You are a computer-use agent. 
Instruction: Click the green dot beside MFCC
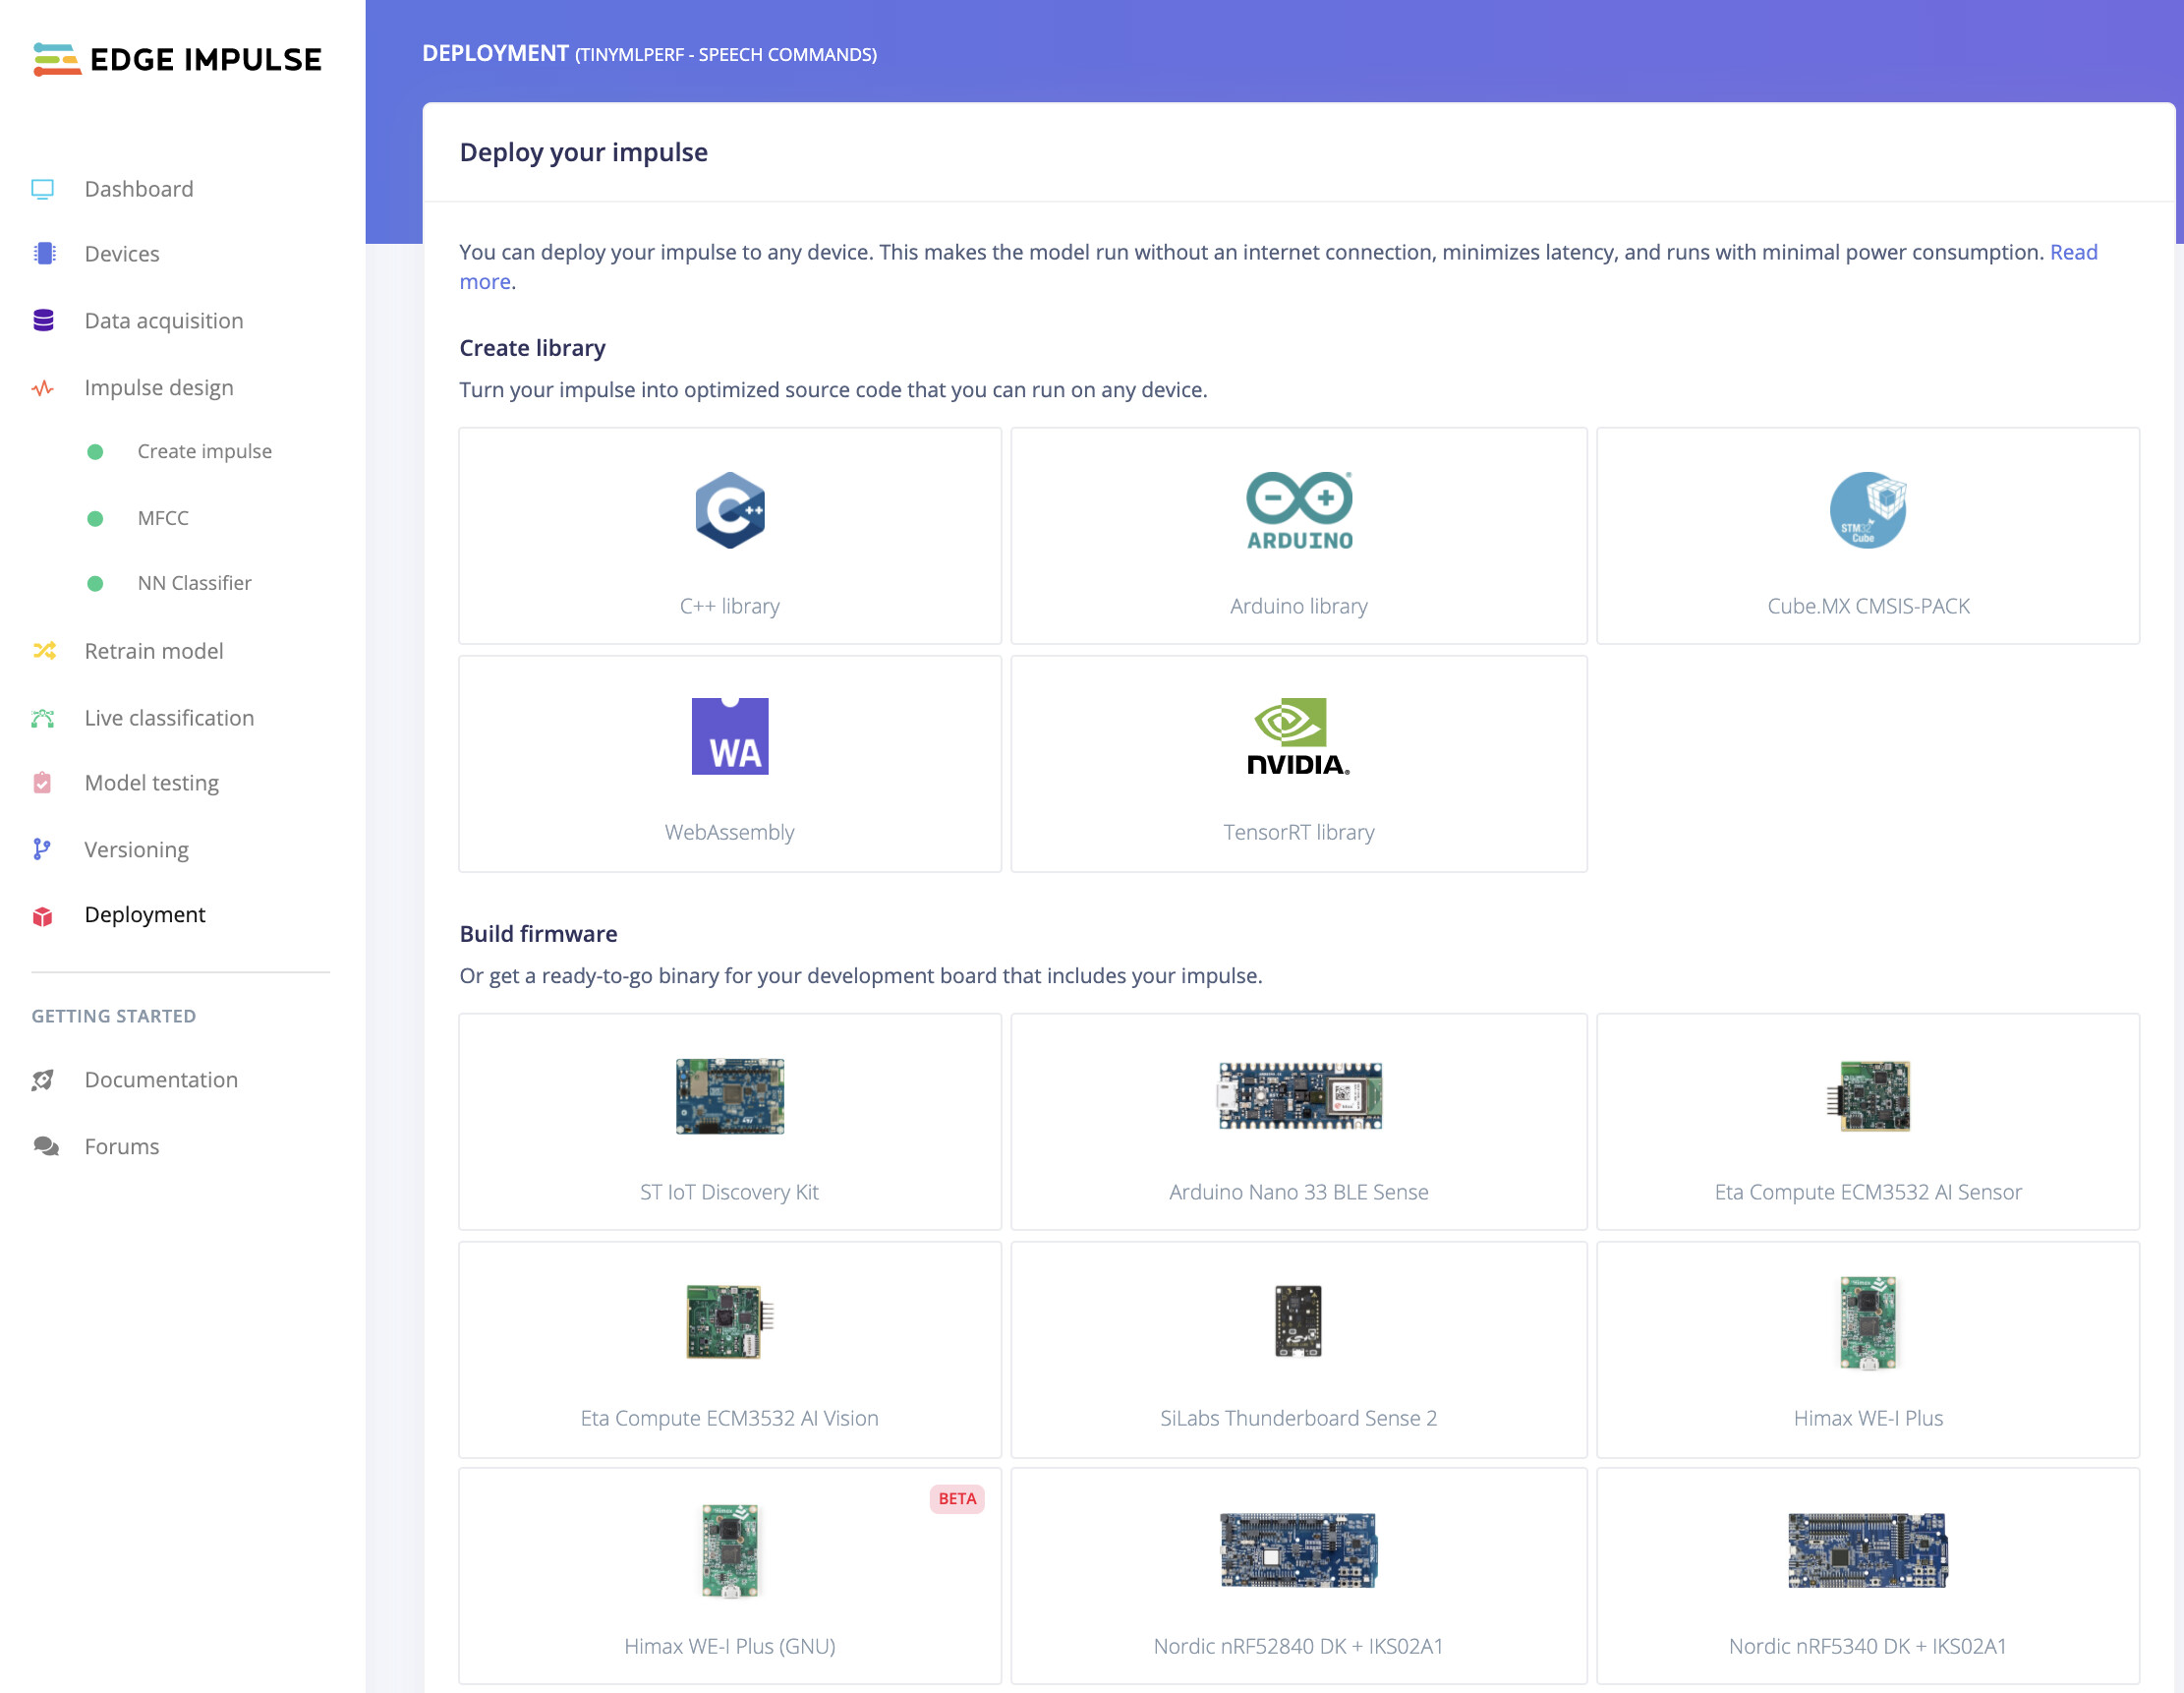click(x=95, y=519)
